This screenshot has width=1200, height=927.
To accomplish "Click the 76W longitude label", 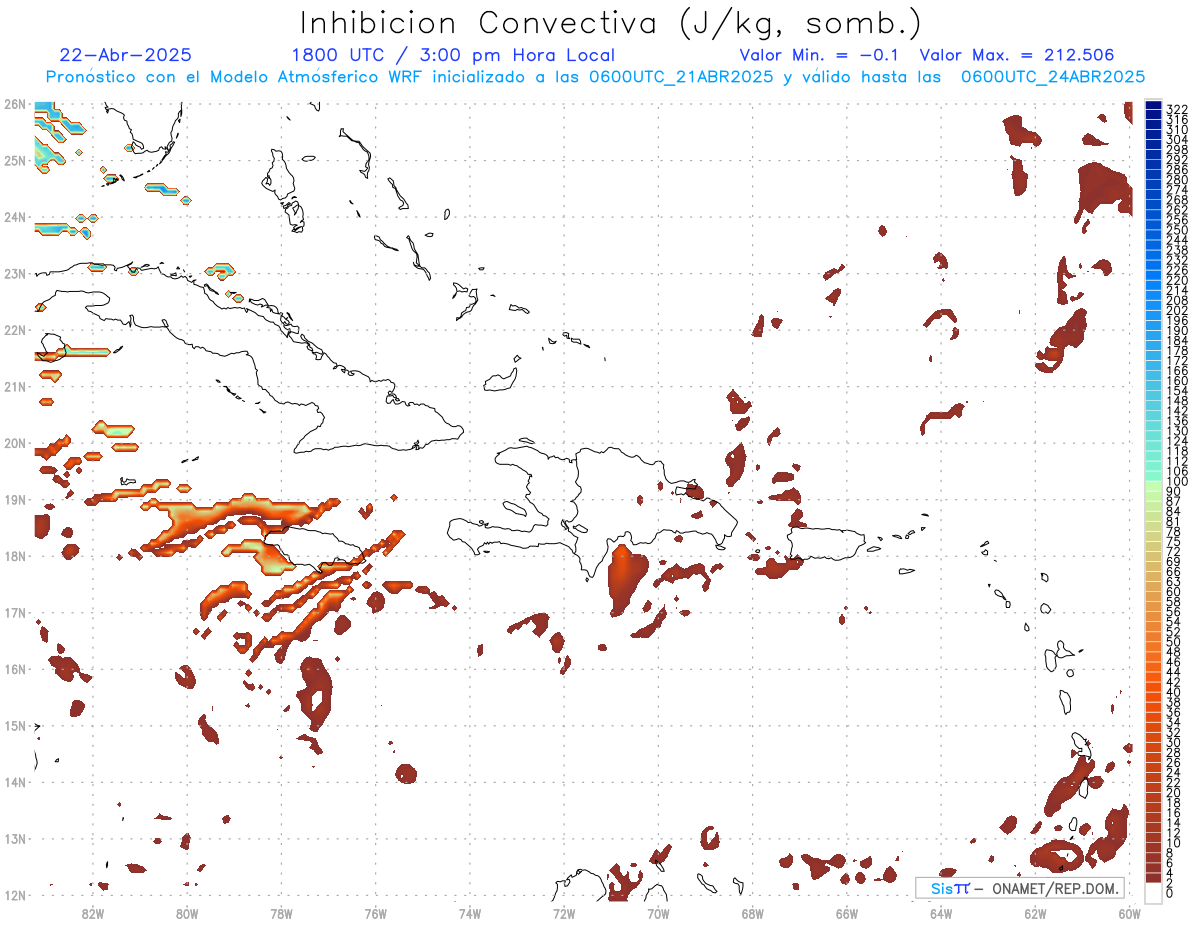I will point(376,912).
